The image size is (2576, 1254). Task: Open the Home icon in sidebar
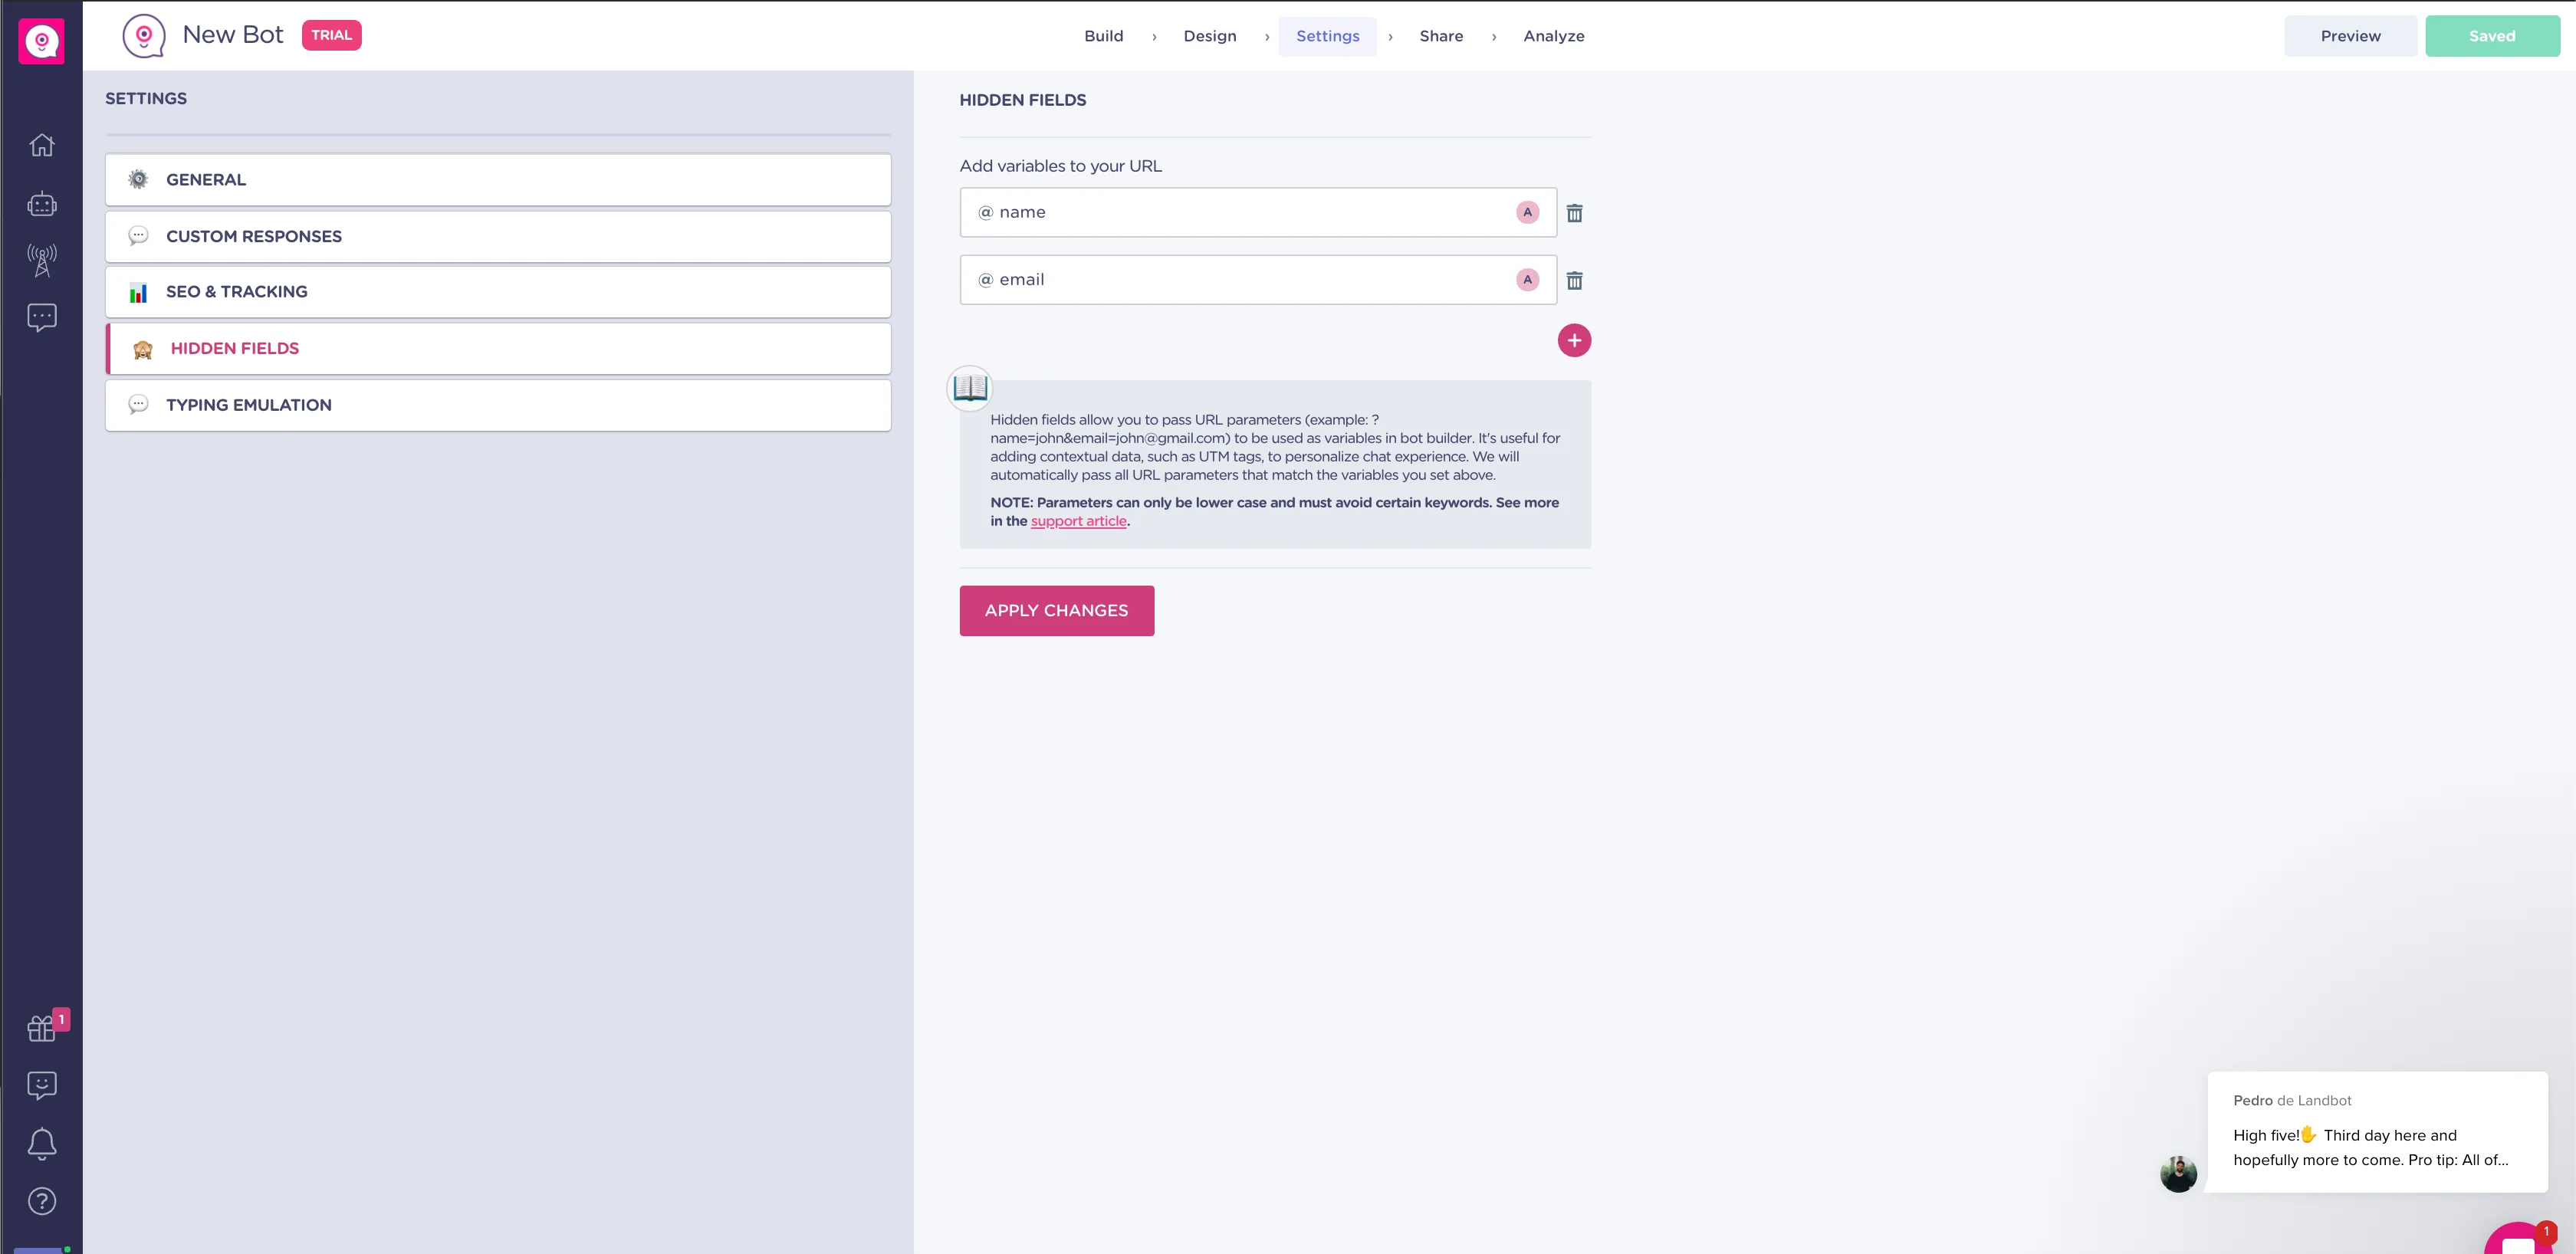(42, 145)
